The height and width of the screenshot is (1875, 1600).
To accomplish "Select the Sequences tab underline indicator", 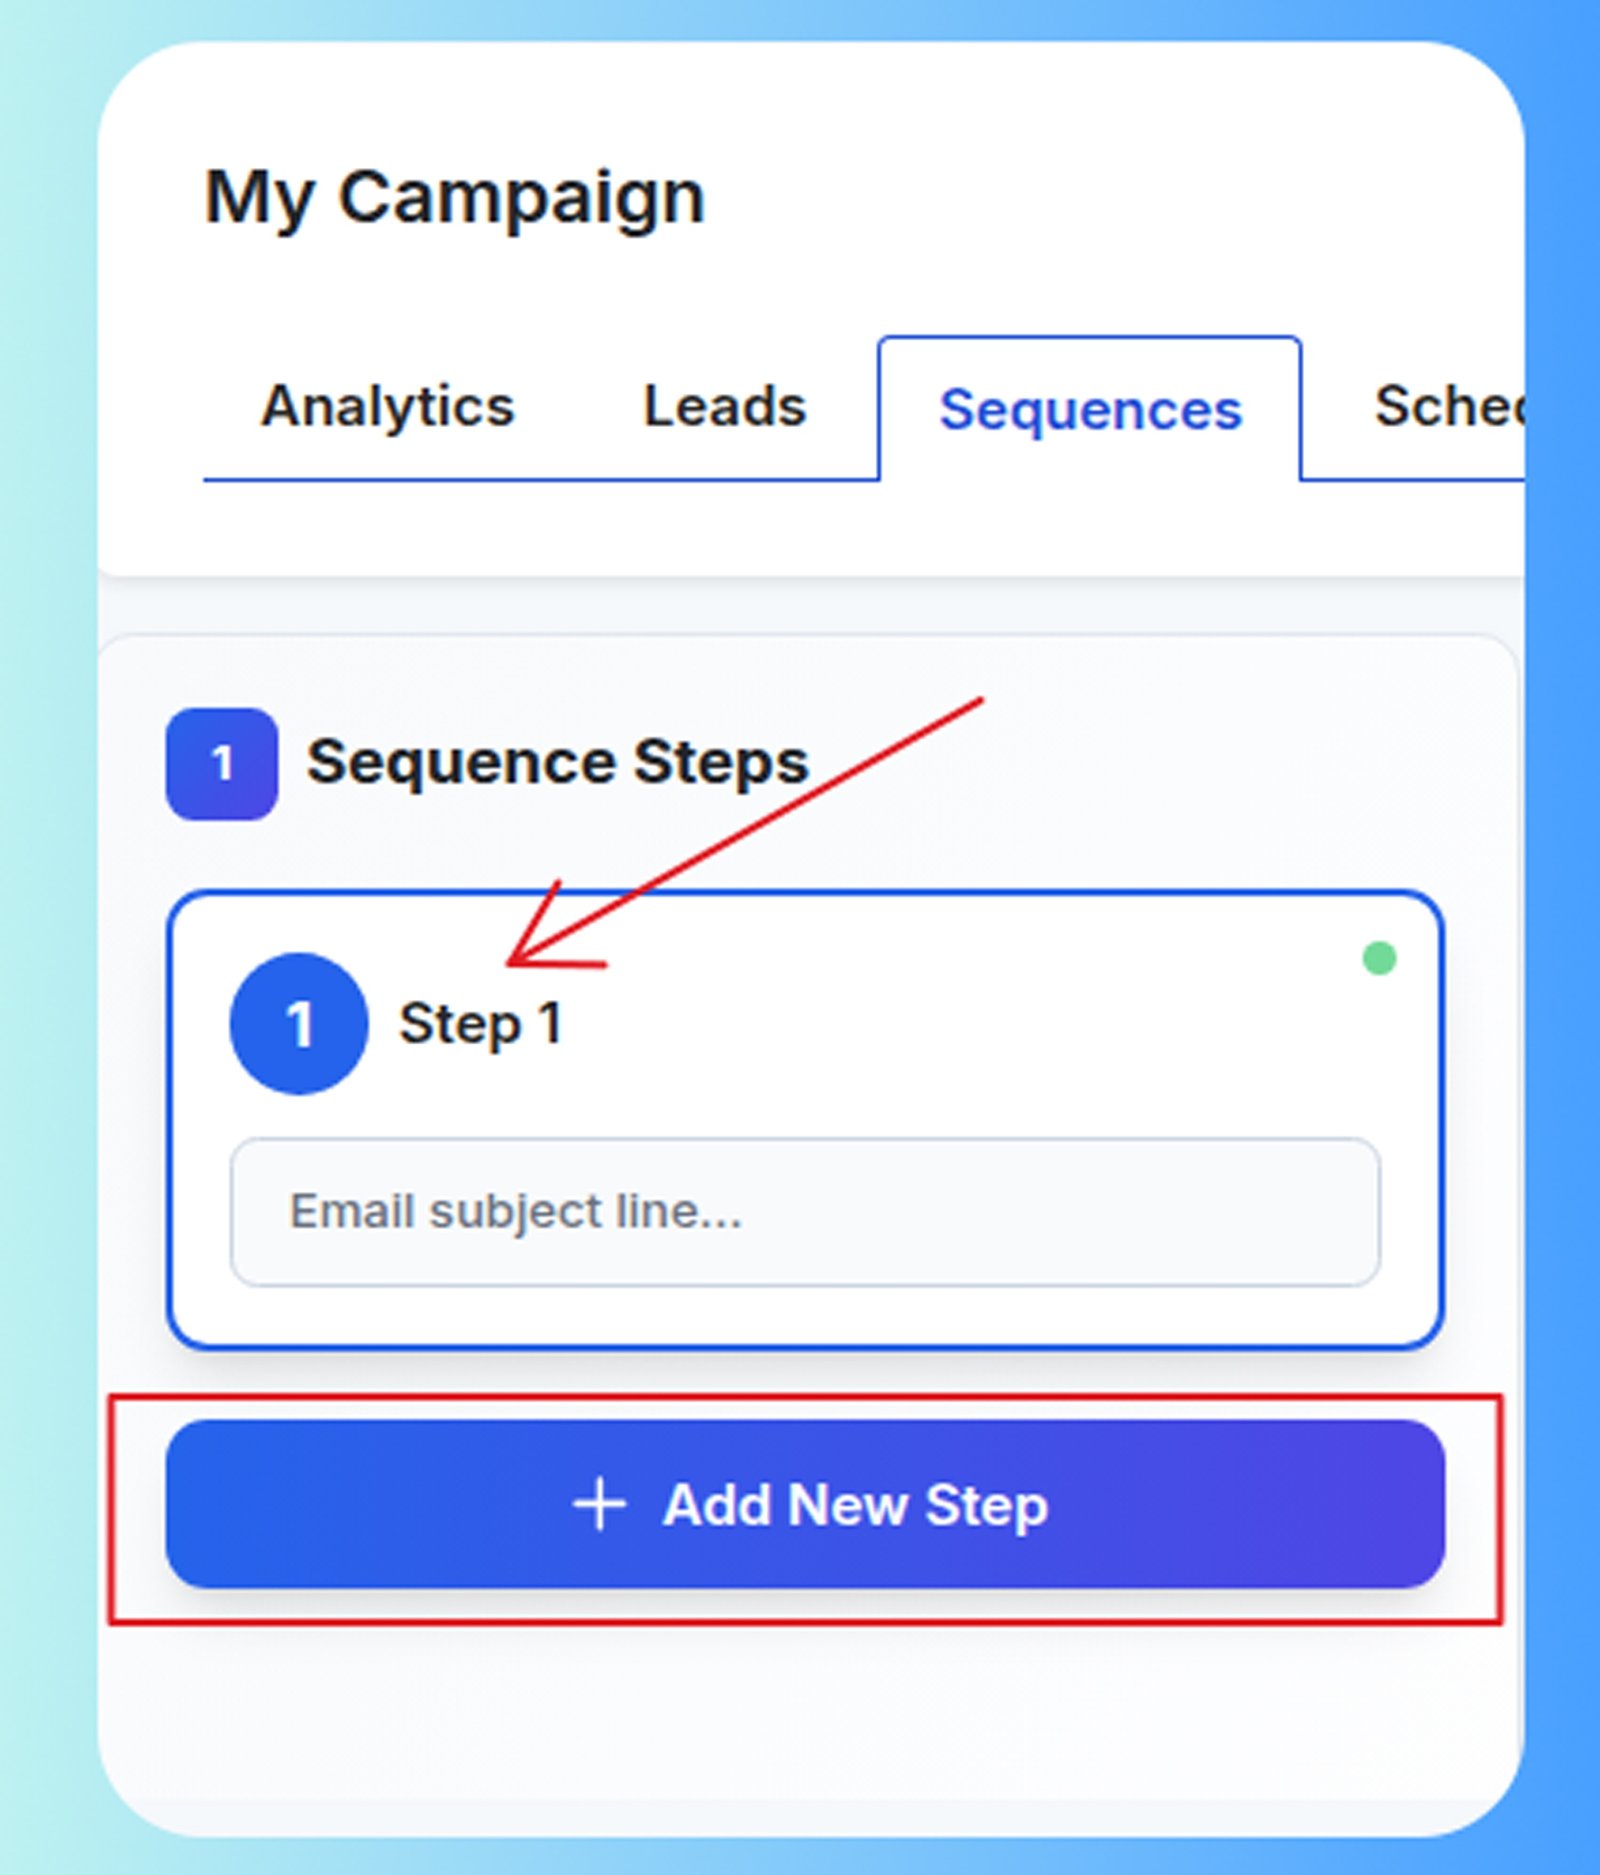I will 1089,480.
